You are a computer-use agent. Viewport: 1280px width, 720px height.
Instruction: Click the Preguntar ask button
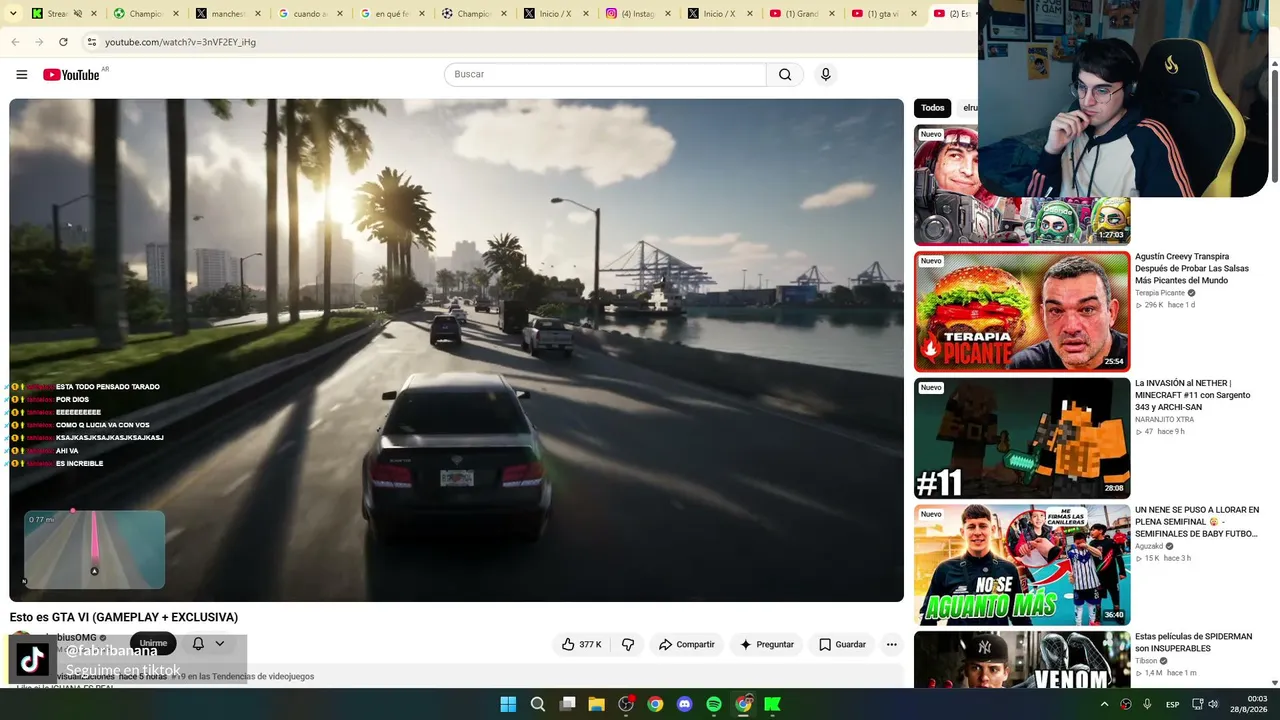click(767, 645)
